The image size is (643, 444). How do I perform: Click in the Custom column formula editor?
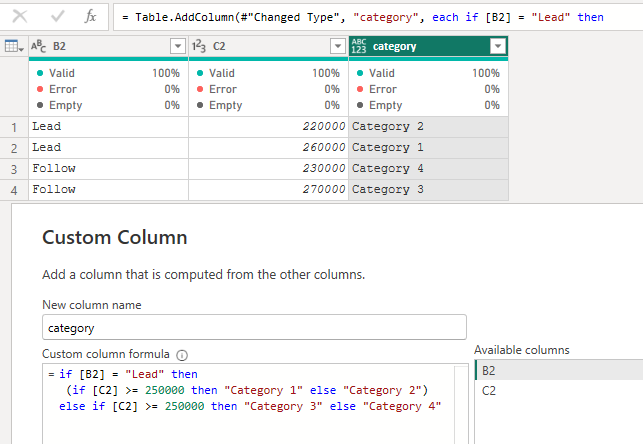coord(255,404)
